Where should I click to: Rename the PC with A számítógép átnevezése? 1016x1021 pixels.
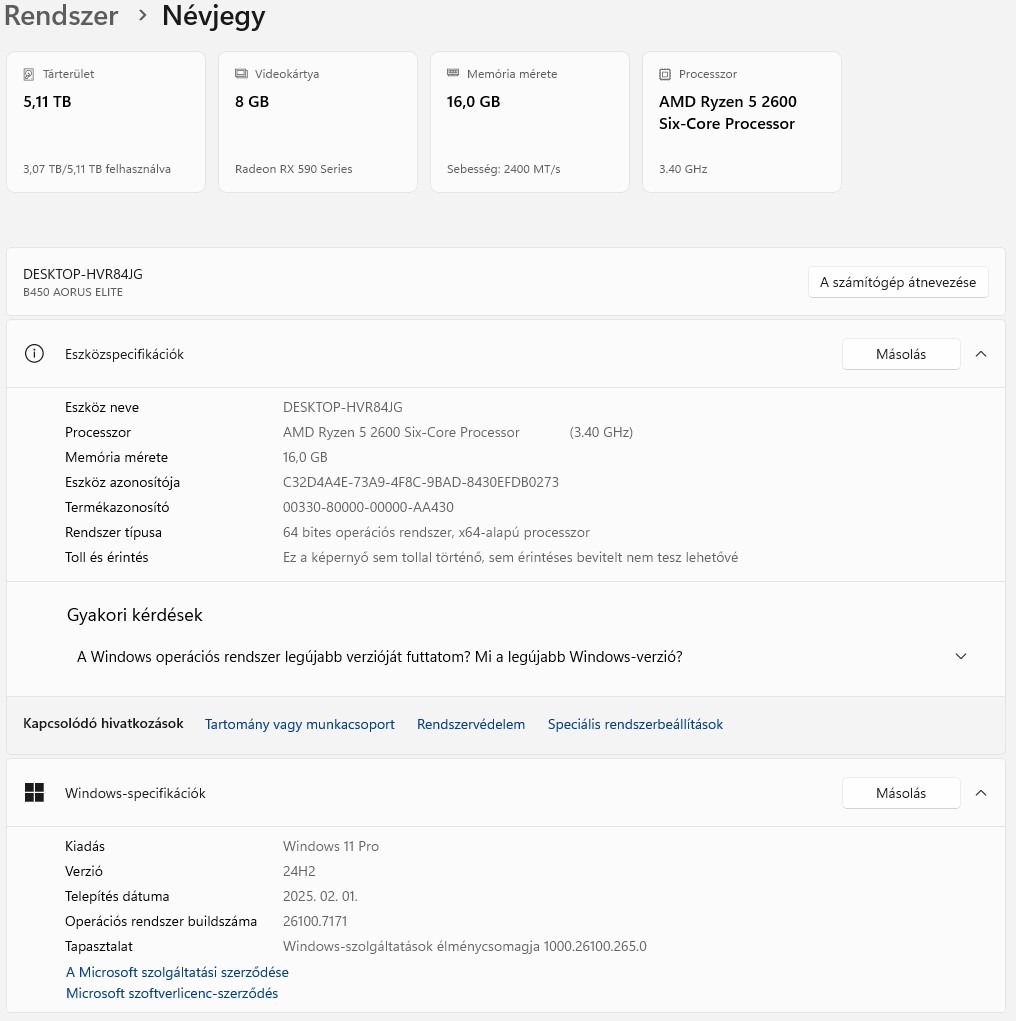(897, 282)
